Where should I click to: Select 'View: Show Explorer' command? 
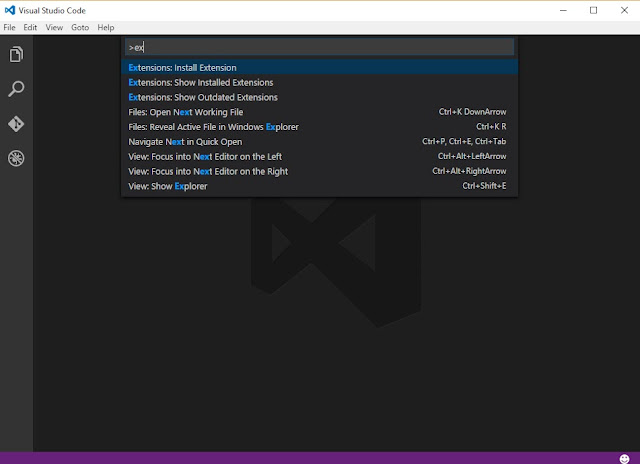[320, 186]
